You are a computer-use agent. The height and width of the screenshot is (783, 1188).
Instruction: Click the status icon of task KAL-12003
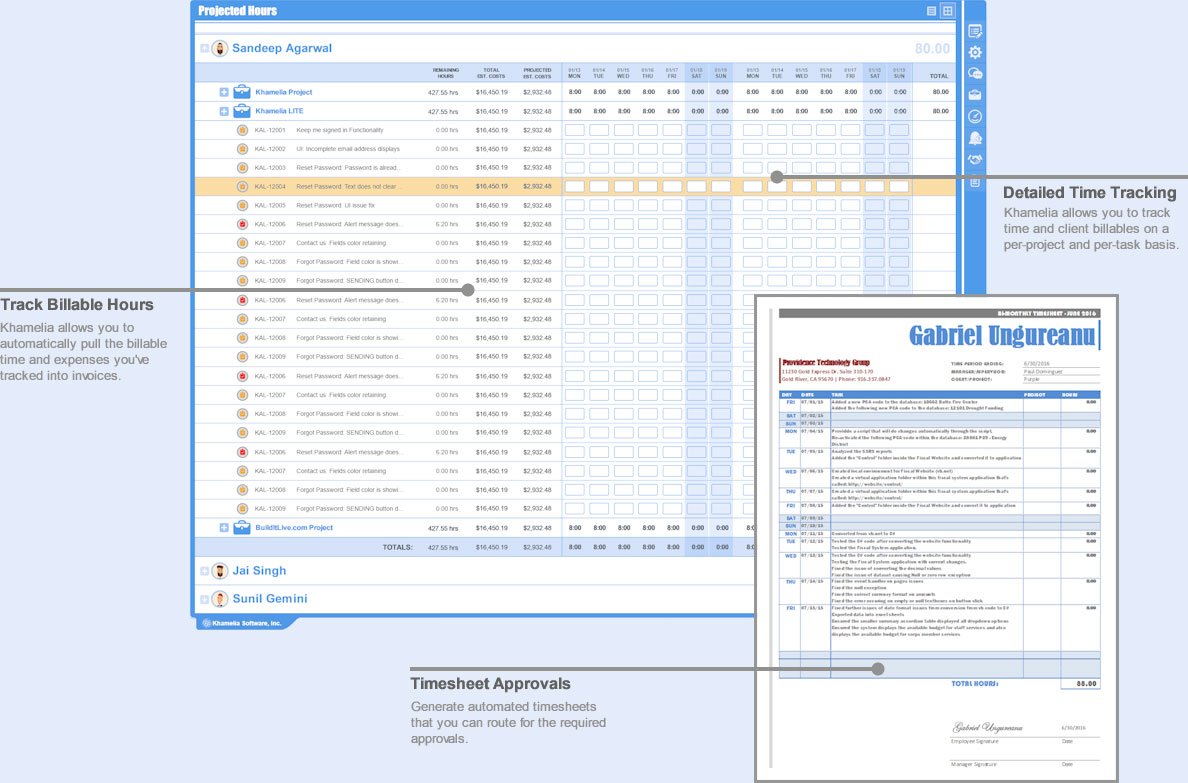pos(242,168)
